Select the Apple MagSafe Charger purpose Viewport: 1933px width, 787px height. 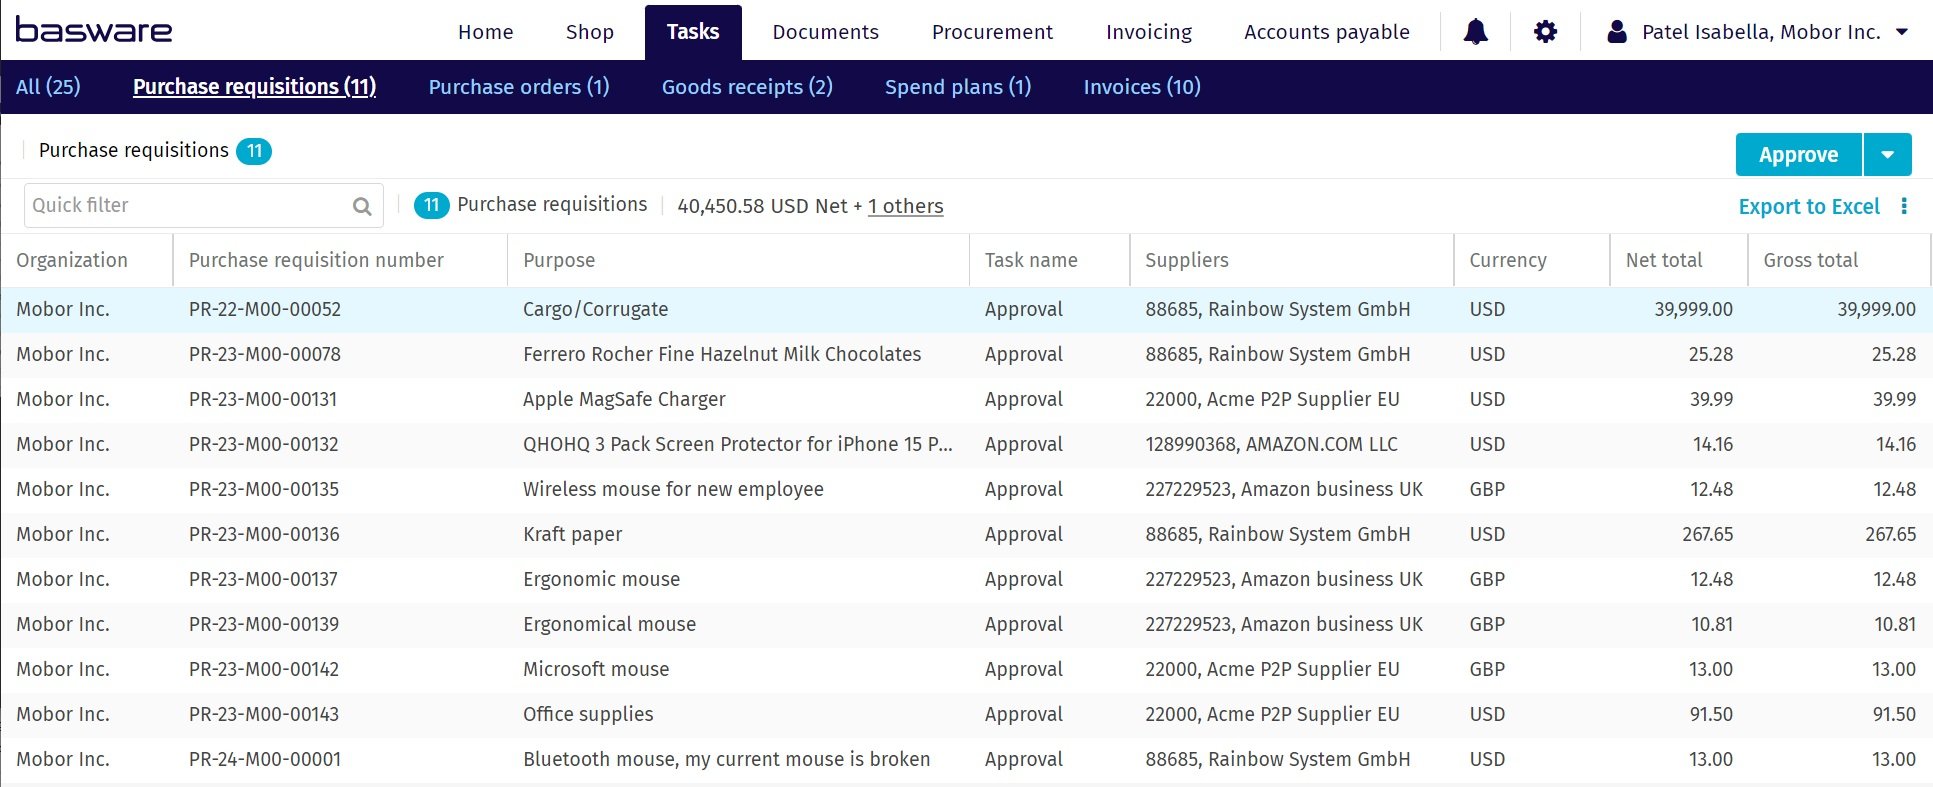pos(624,399)
